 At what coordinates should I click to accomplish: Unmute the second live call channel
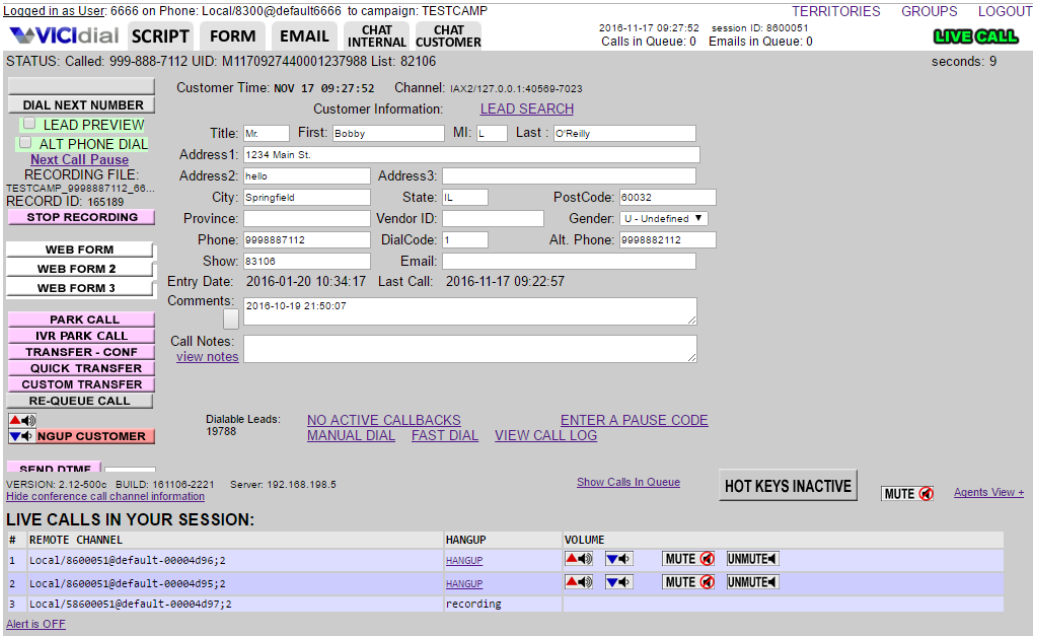tap(753, 582)
